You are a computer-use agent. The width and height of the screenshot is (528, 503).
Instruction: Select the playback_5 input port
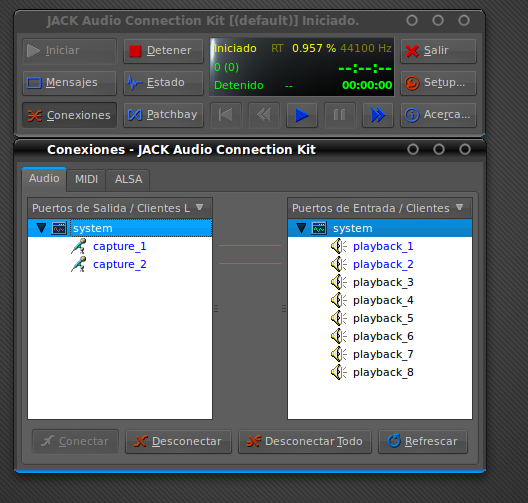tap(383, 318)
